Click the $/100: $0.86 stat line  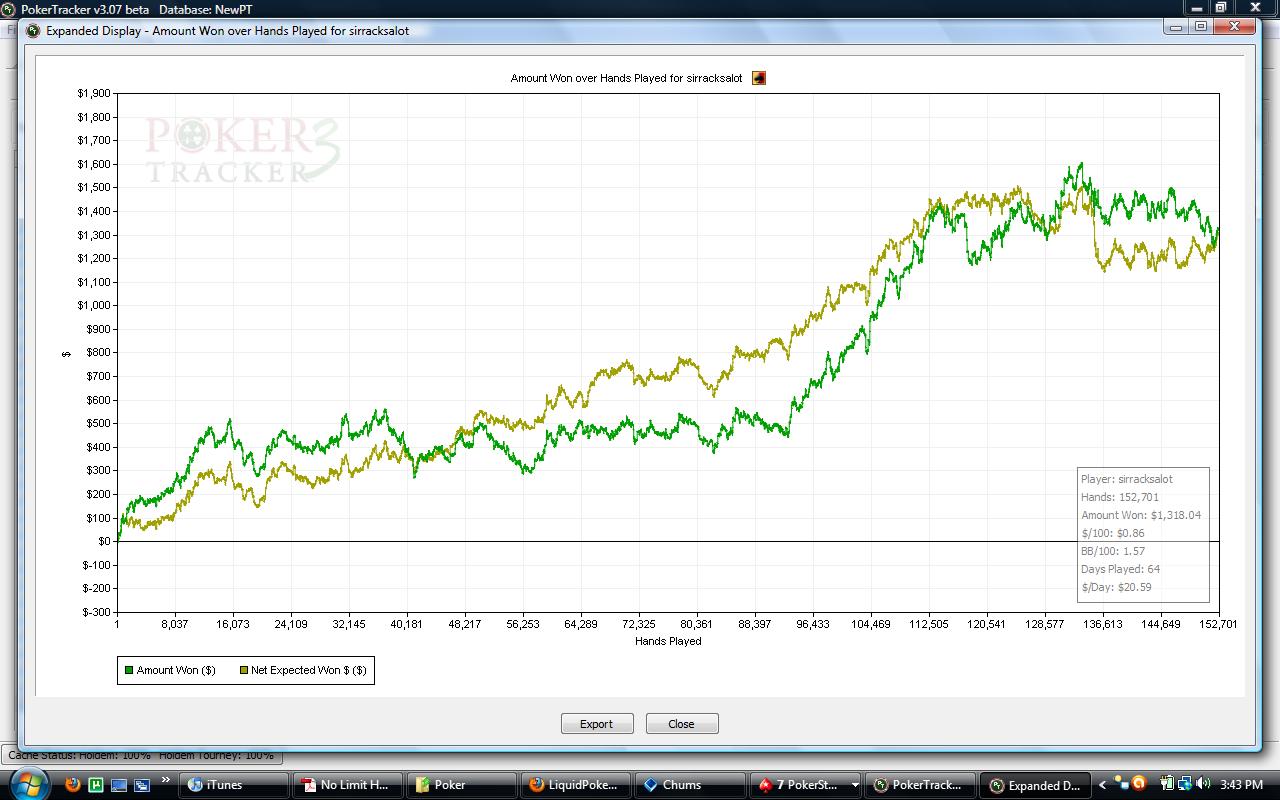1113,533
